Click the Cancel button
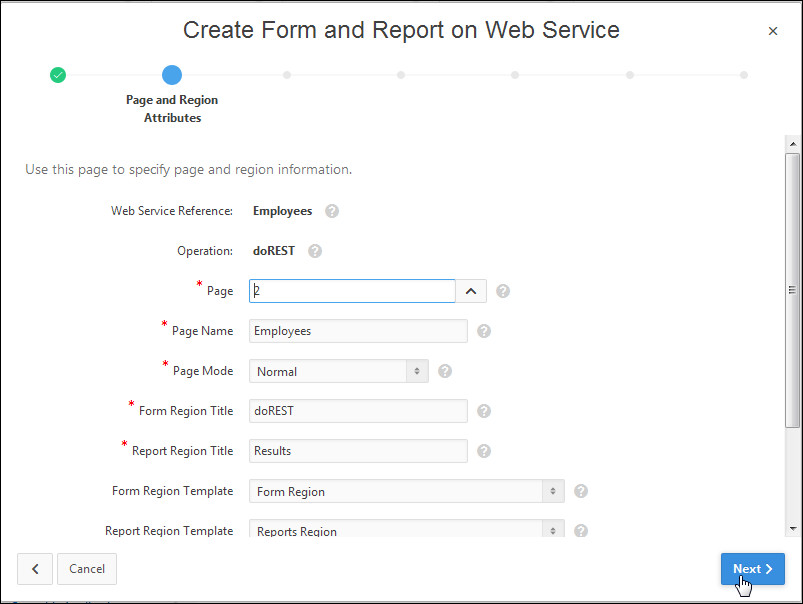Image resolution: width=803 pixels, height=604 pixels. point(87,569)
